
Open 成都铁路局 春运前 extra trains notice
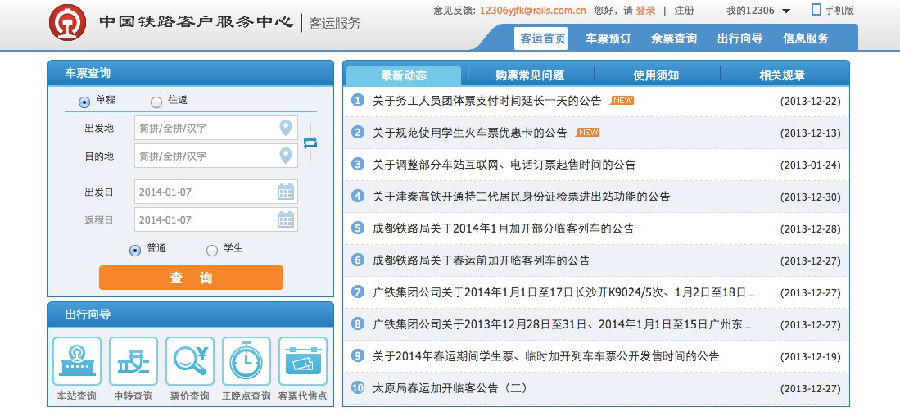[x=480, y=260]
